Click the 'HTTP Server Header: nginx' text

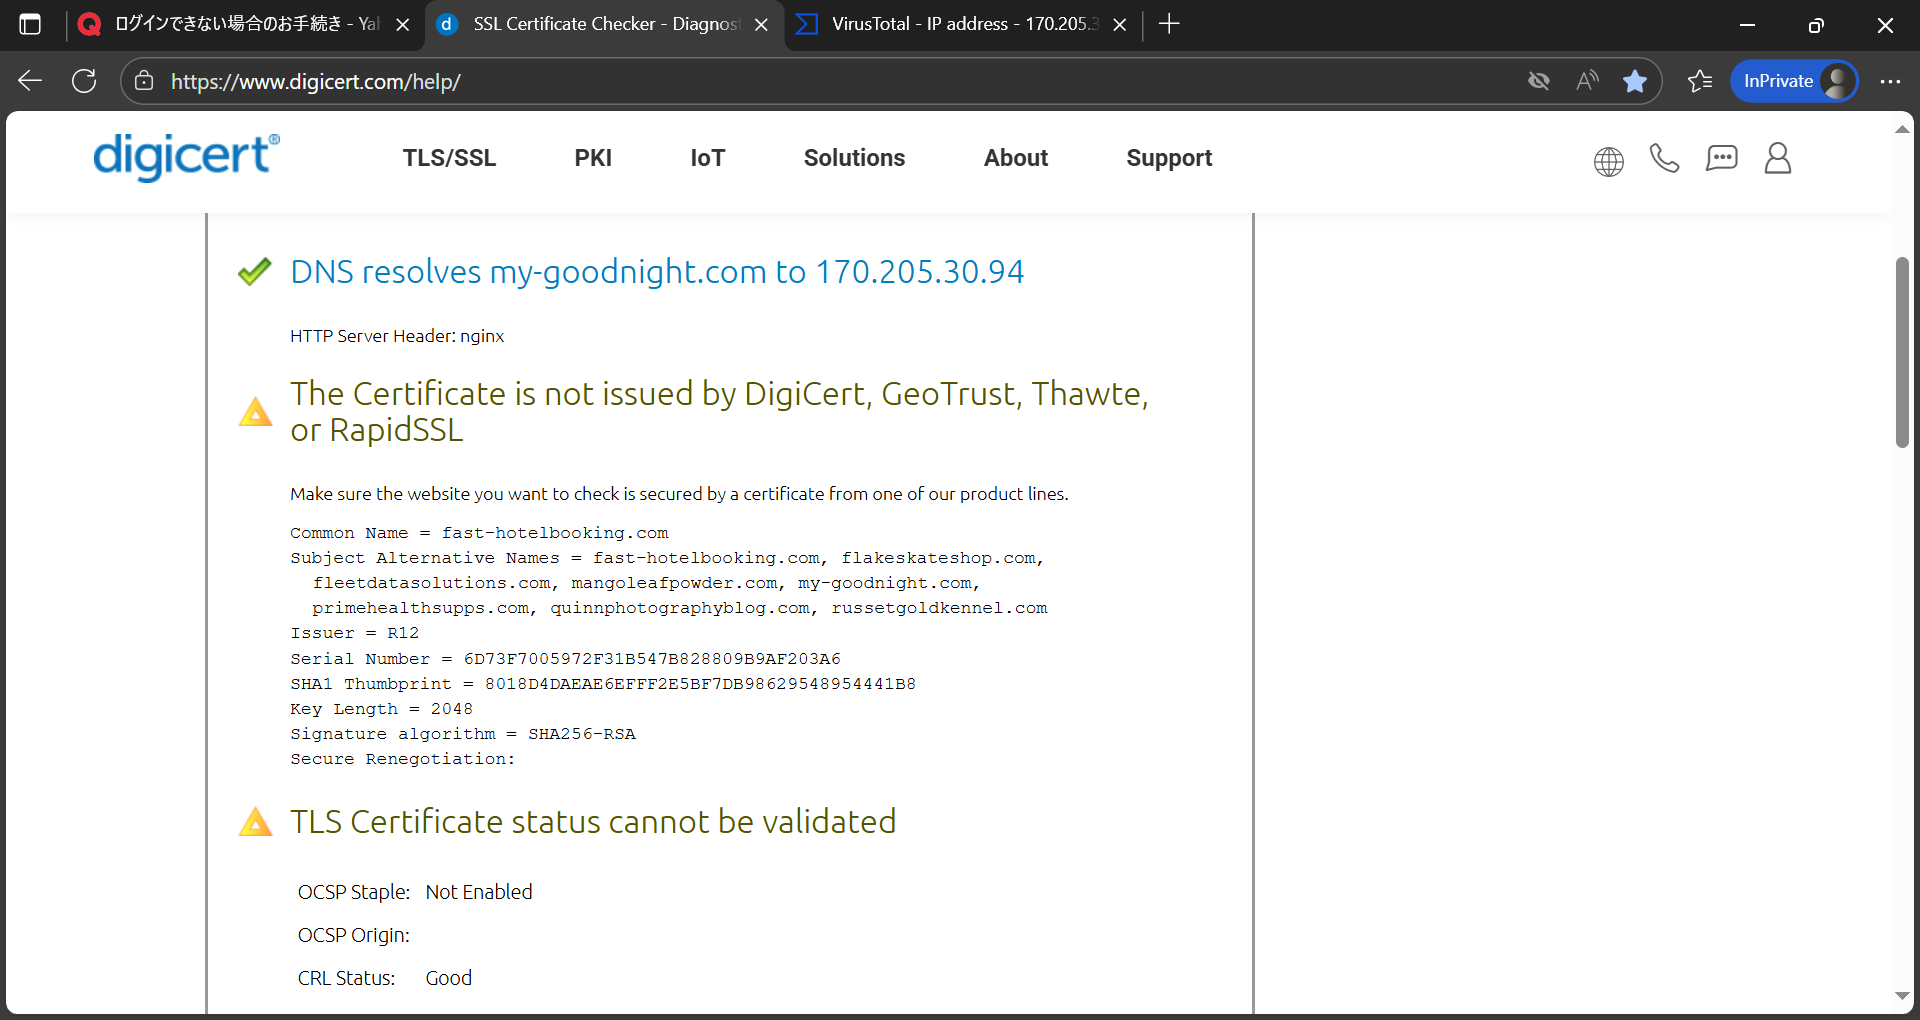[x=397, y=336]
